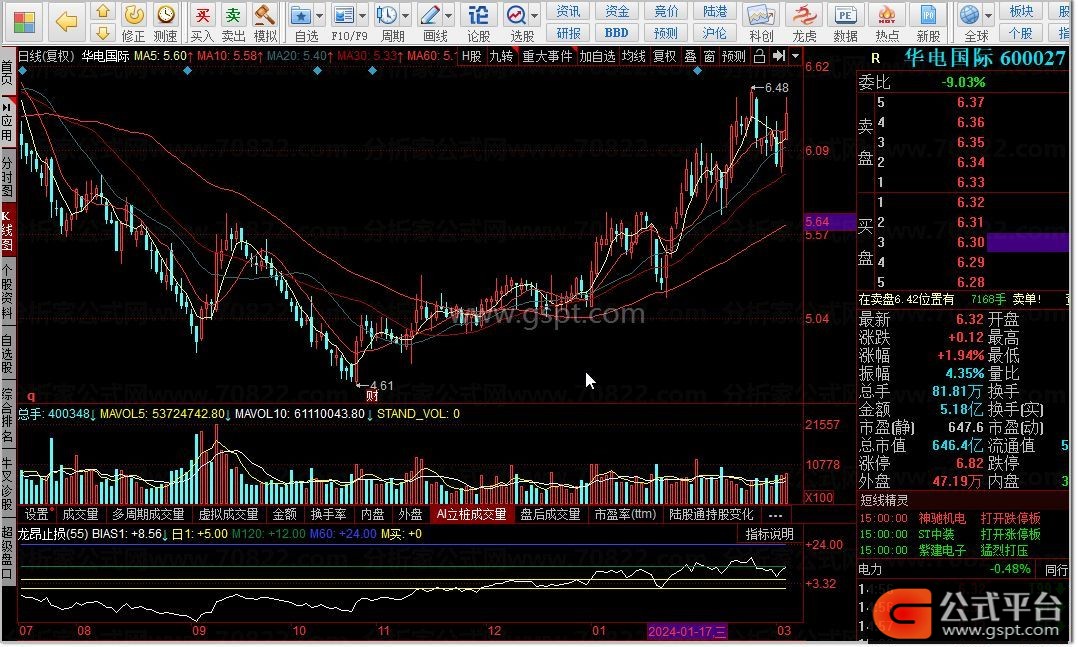Viewport: 1078px width, 647px height.
Task: Click the 资讯 news button
Action: coord(568,11)
